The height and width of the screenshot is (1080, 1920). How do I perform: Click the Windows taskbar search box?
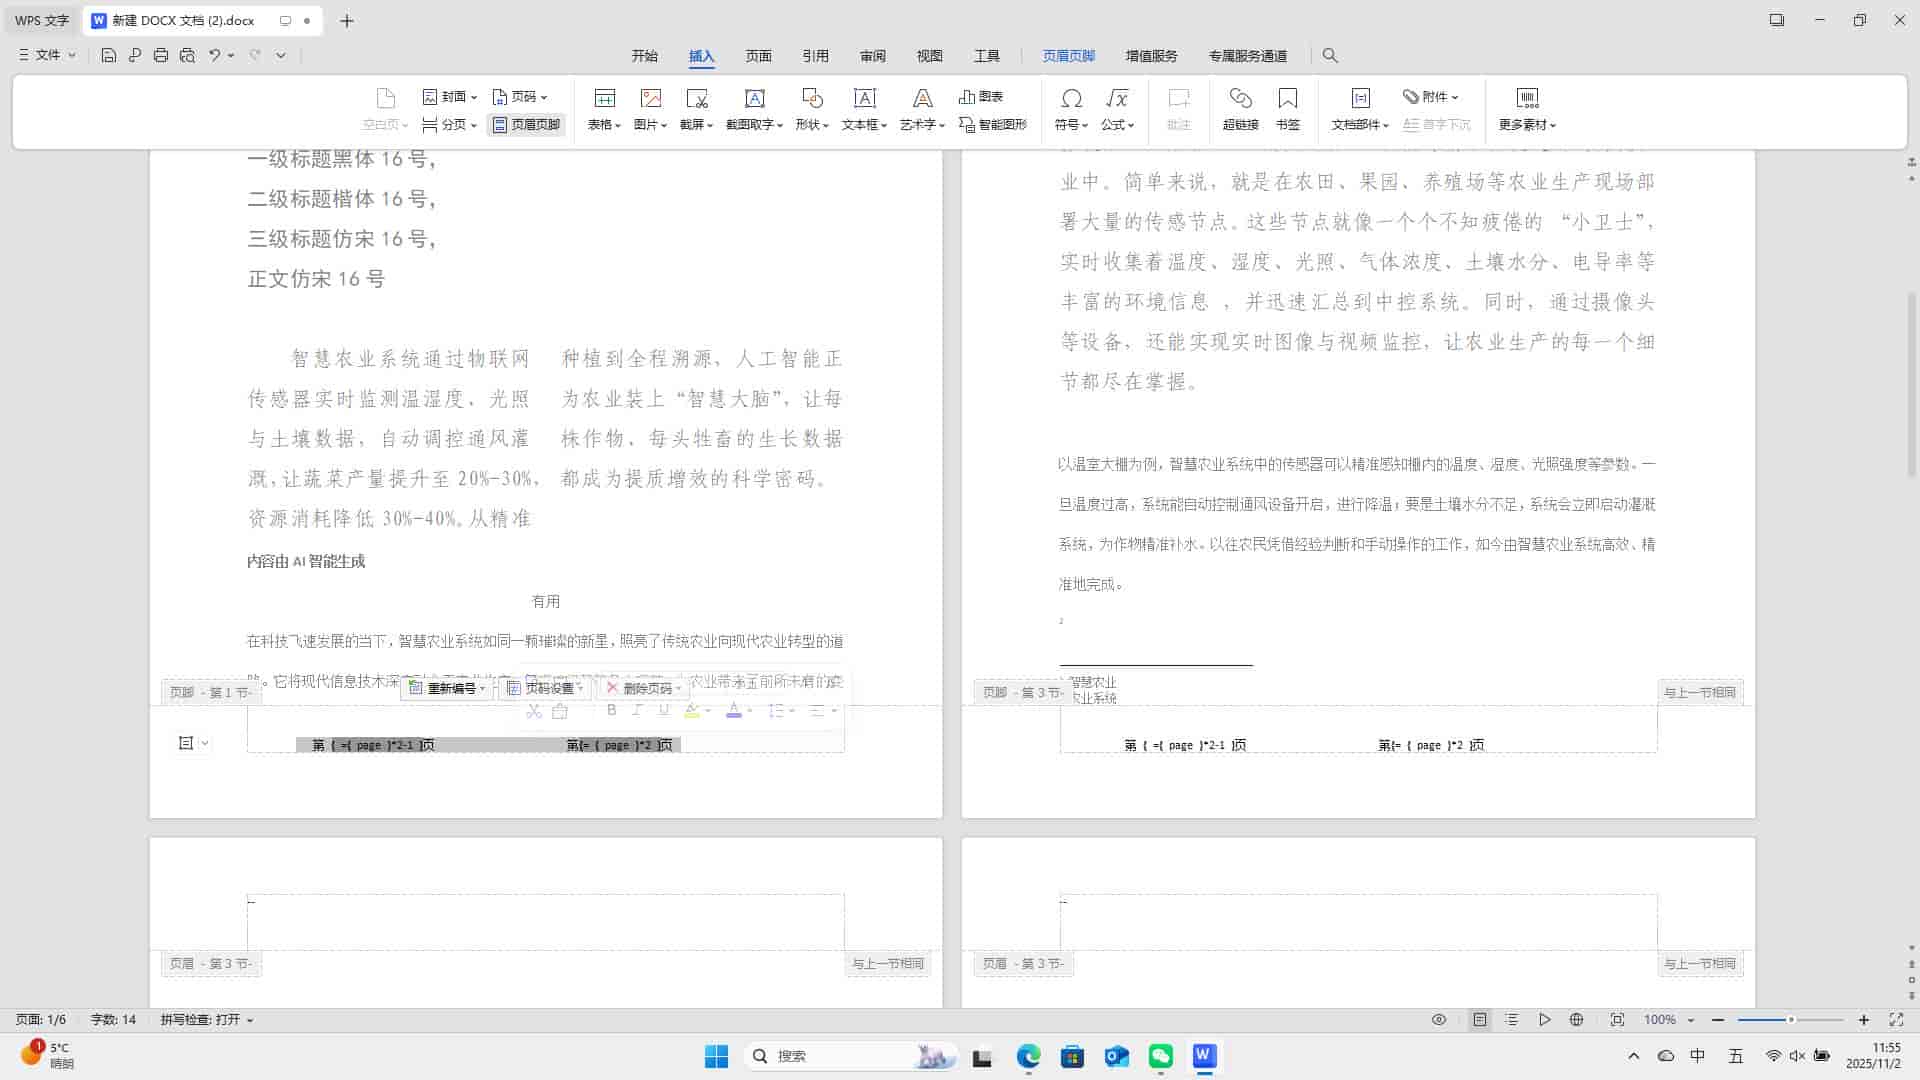tap(850, 1056)
